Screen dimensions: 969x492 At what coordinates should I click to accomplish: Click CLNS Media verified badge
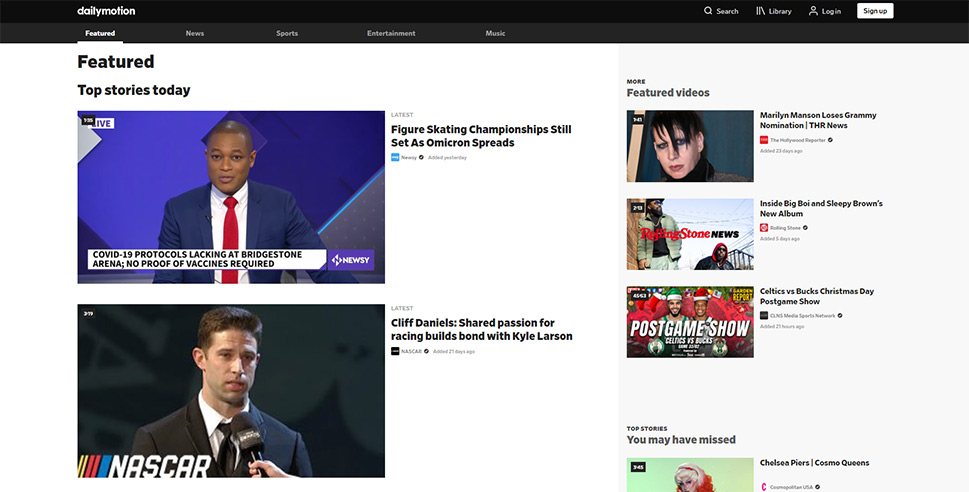point(839,316)
